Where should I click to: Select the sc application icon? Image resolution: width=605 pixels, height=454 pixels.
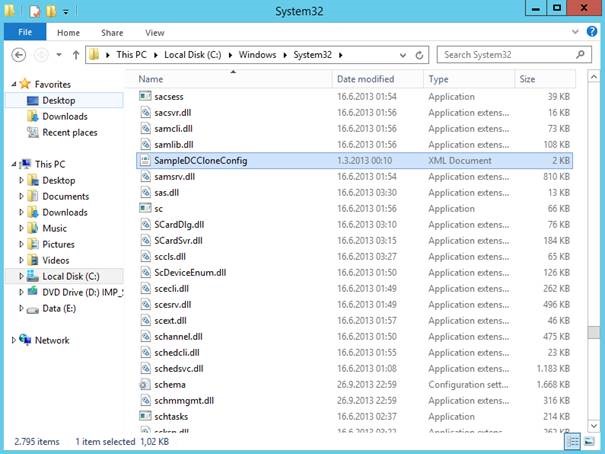click(x=145, y=208)
